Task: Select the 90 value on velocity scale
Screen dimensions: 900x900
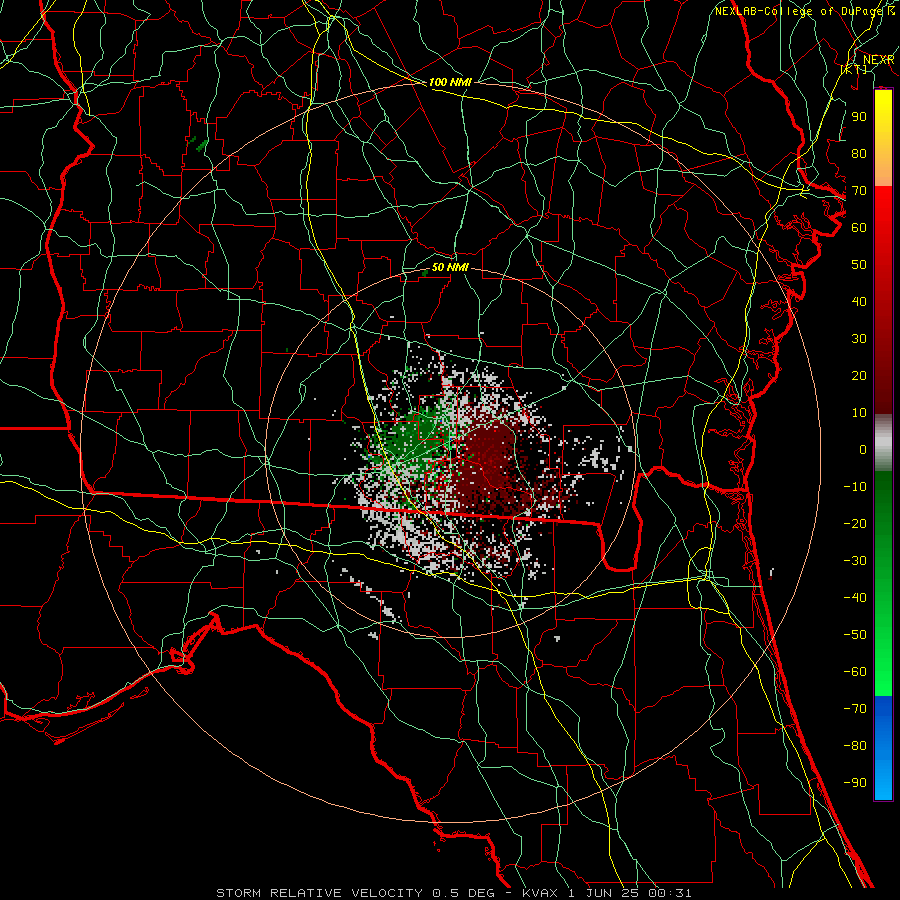Action: (859, 117)
